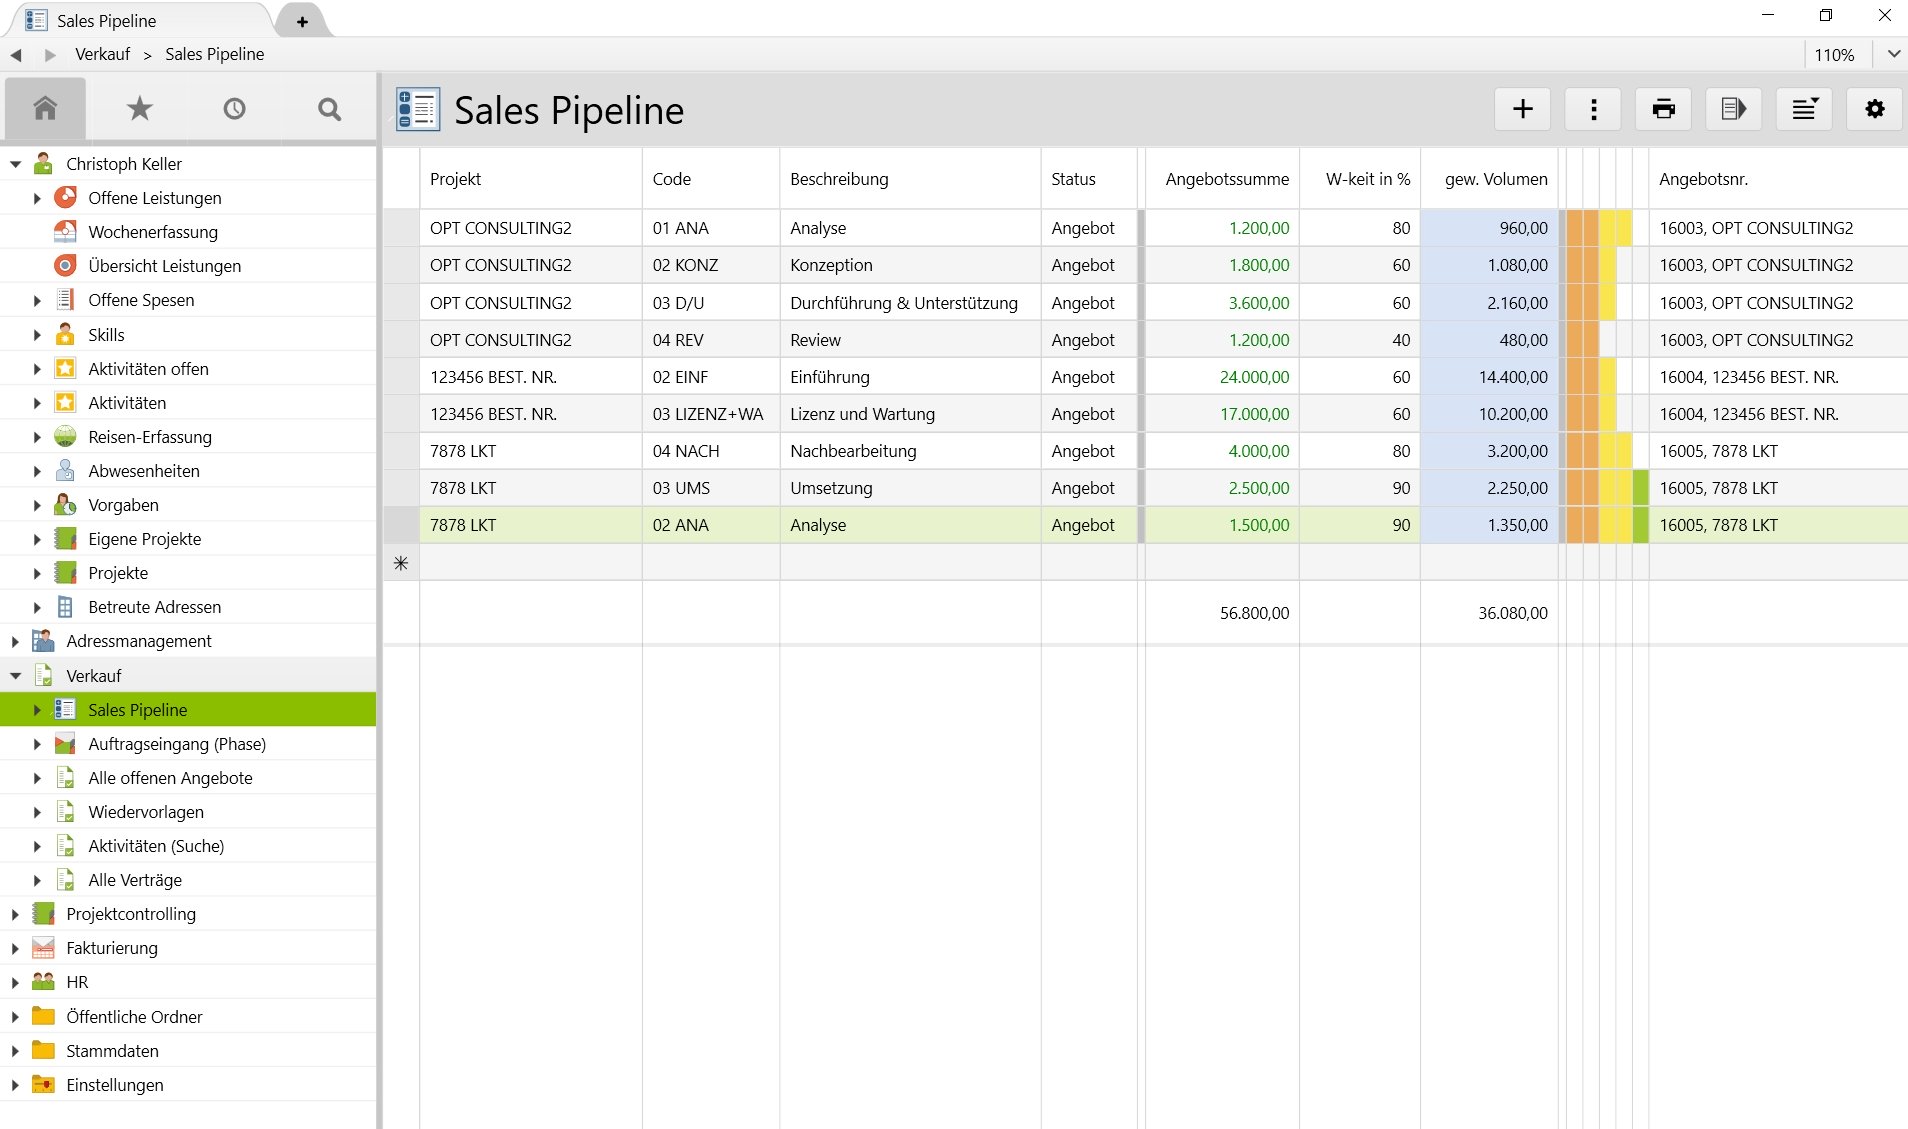Select the history clock icon in sidebar
This screenshot has width=1908, height=1129.
[234, 107]
